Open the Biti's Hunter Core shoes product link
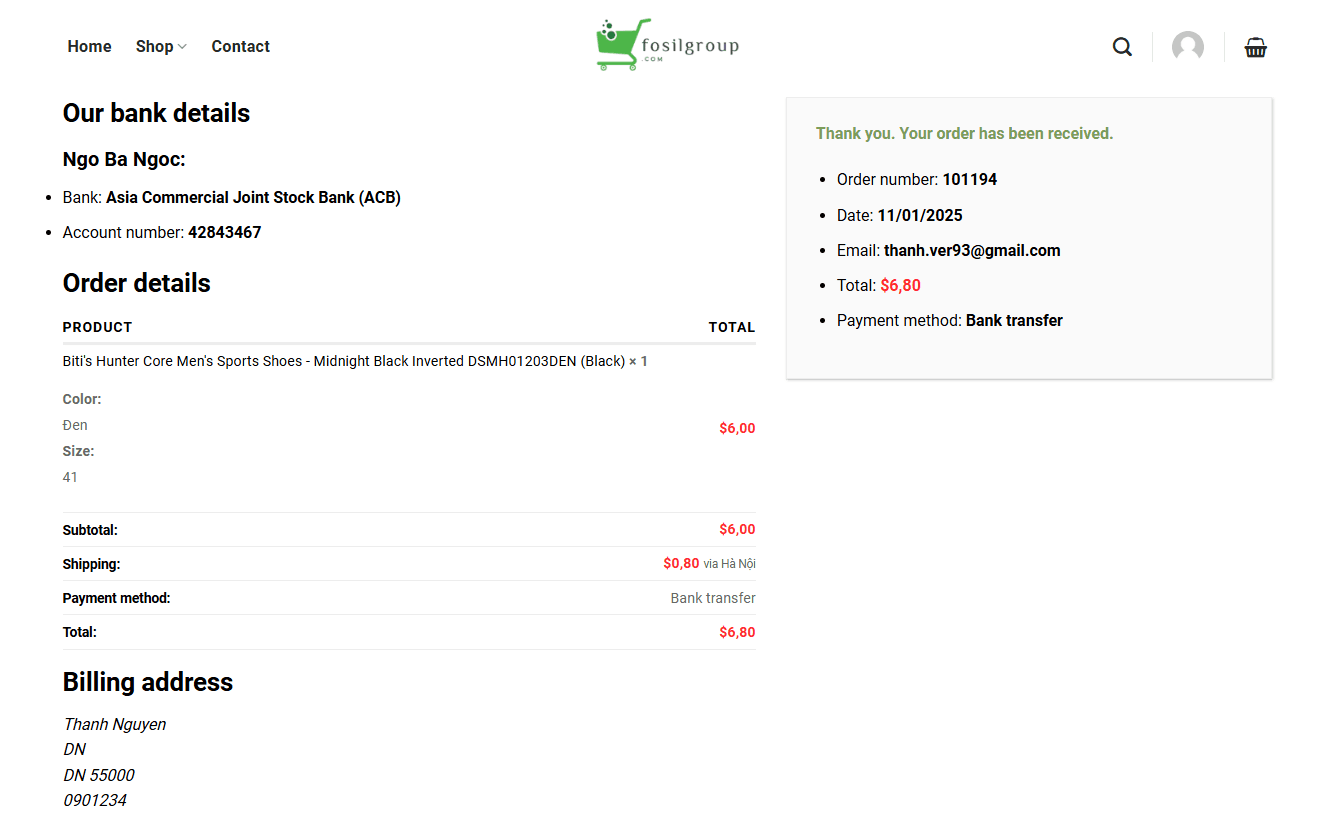 click(344, 361)
